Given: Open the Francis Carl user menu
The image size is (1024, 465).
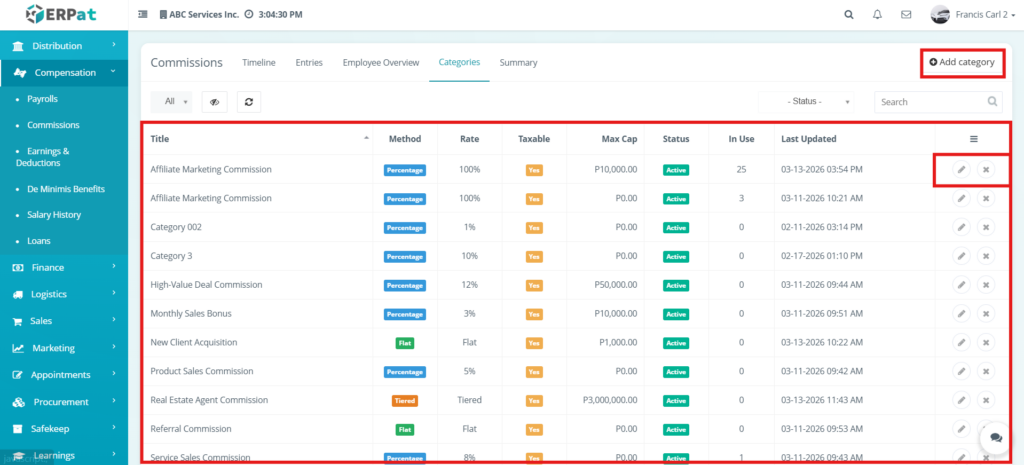Looking at the screenshot, I should pos(968,15).
